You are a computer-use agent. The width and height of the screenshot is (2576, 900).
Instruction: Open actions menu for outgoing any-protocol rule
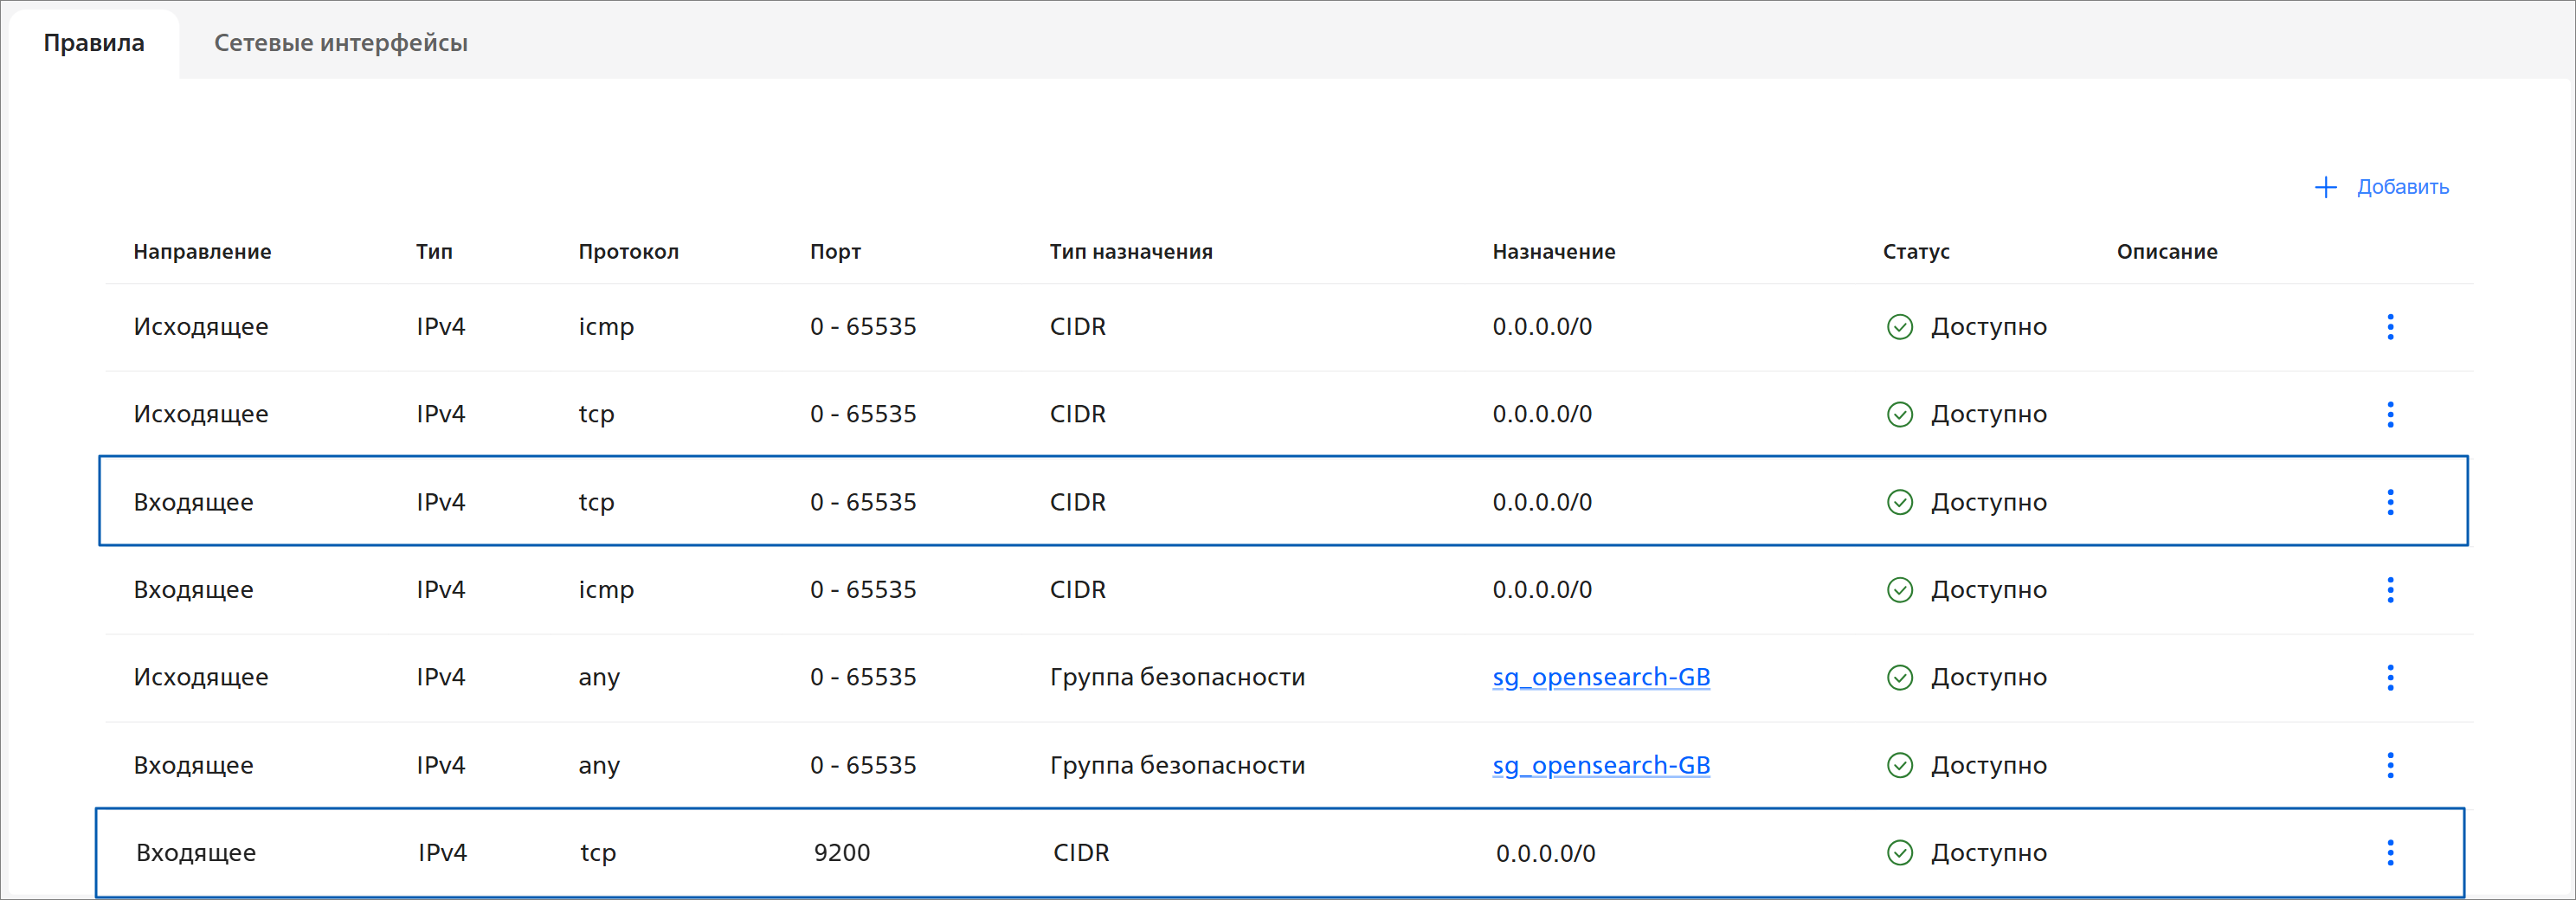[2390, 677]
